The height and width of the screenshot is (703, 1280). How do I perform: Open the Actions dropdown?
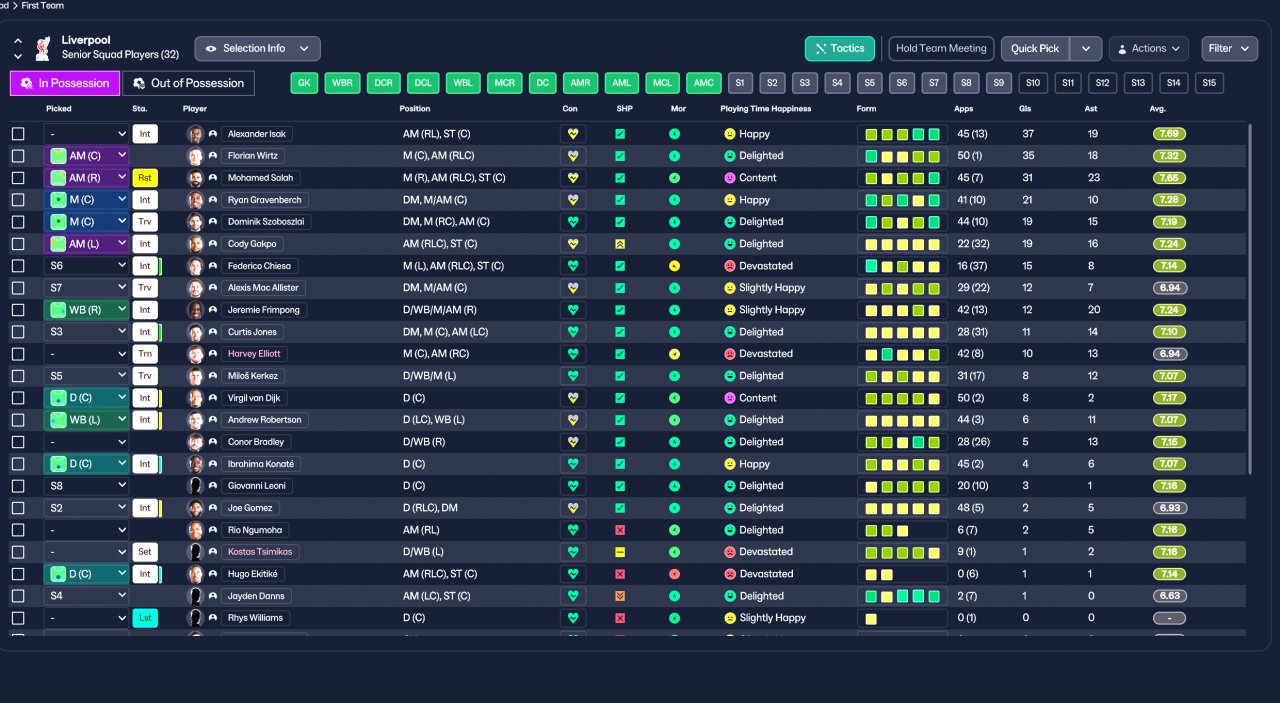point(1148,48)
